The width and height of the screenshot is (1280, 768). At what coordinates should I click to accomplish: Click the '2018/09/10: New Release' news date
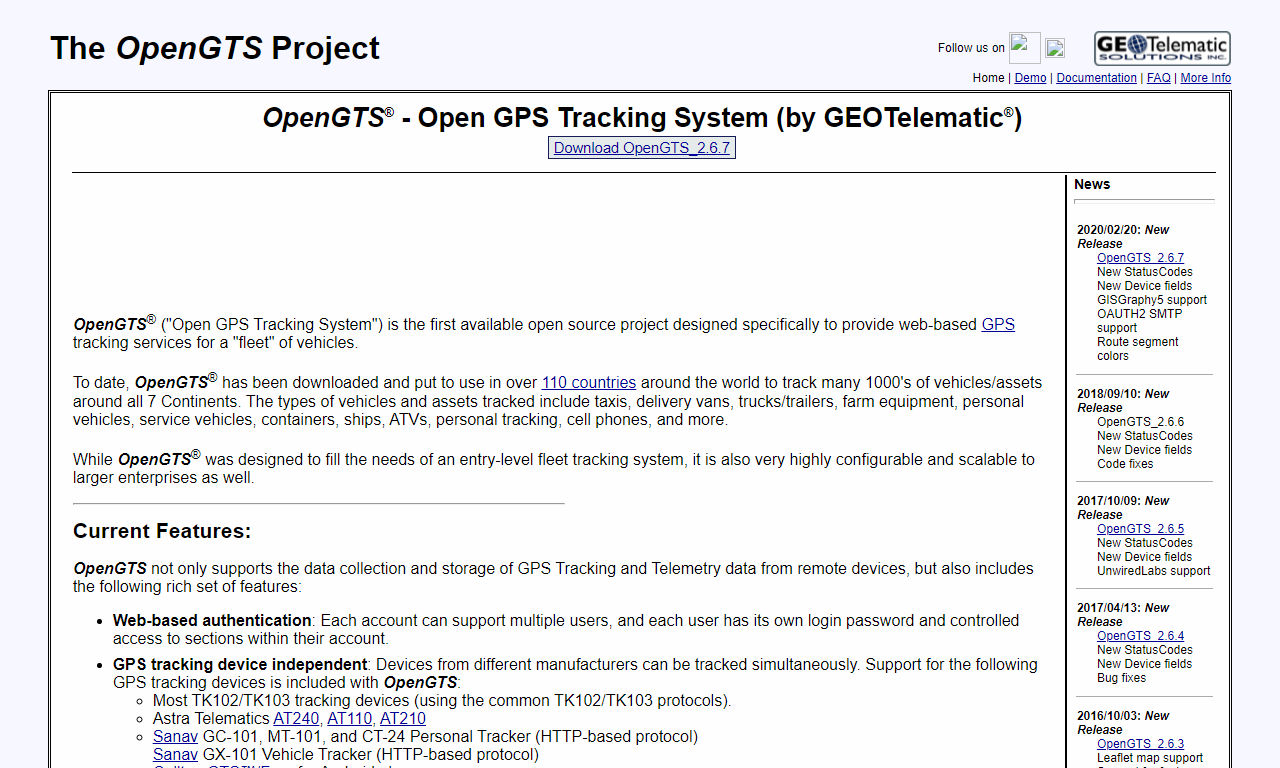(1123, 401)
